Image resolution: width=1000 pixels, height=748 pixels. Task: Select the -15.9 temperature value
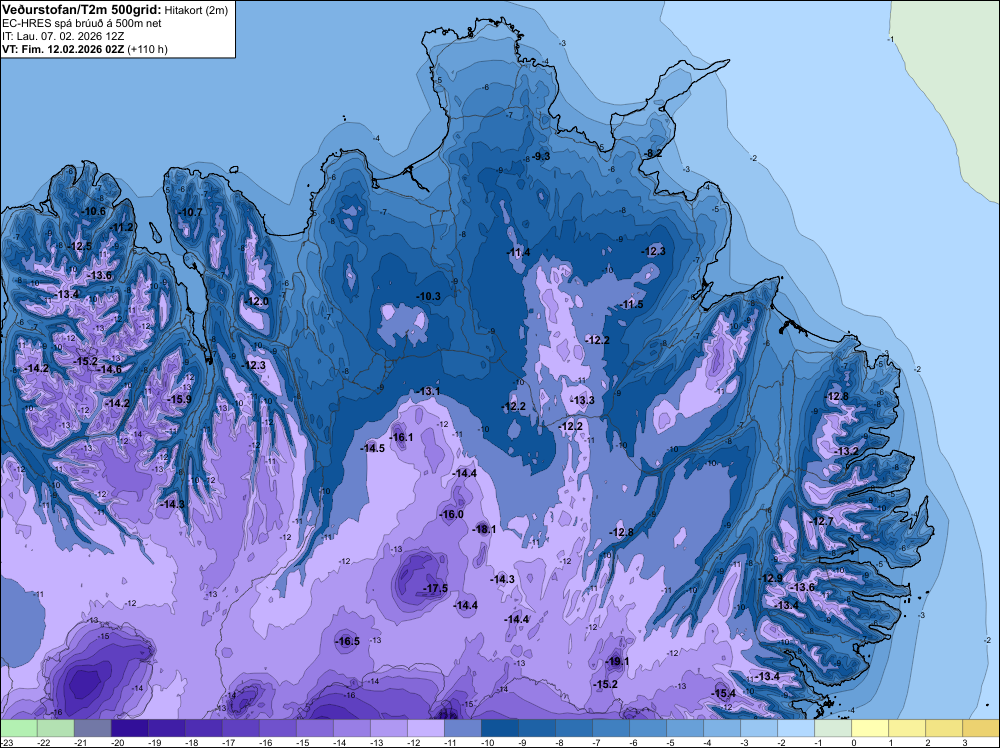tap(179, 399)
